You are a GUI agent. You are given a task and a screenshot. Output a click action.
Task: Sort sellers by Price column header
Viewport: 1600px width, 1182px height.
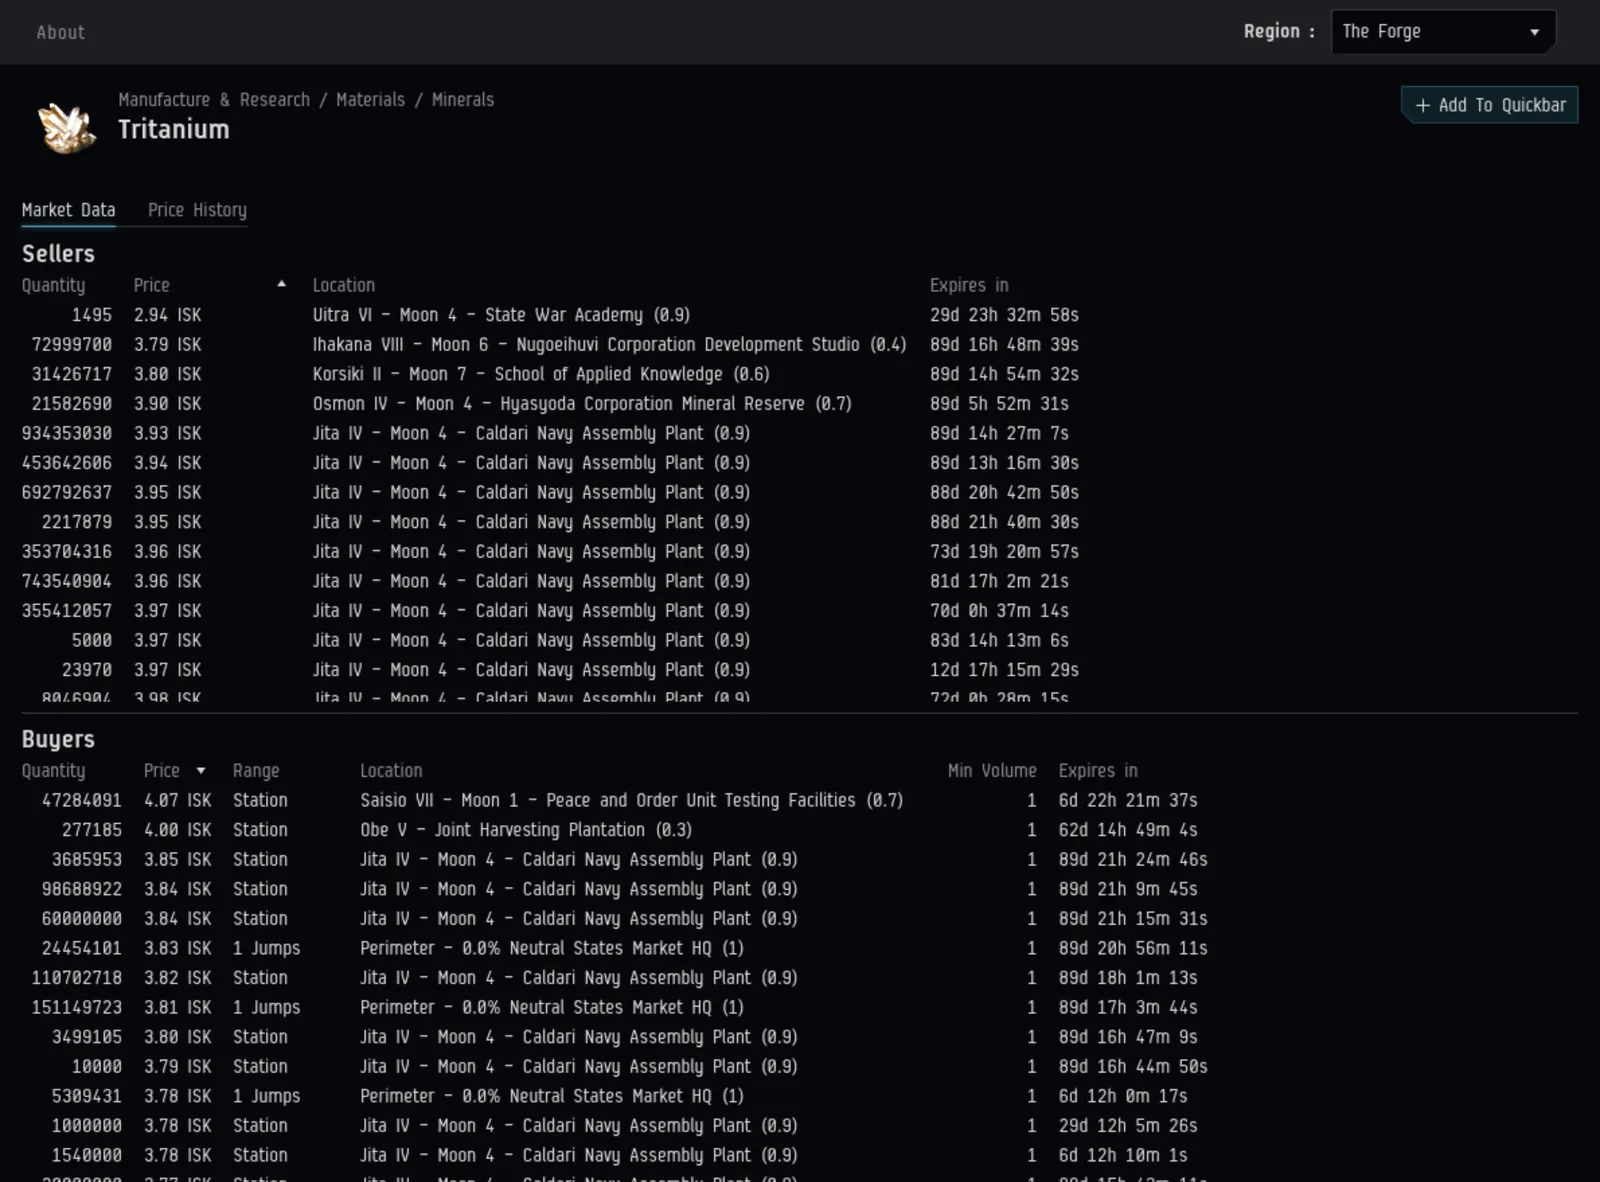click(151, 285)
